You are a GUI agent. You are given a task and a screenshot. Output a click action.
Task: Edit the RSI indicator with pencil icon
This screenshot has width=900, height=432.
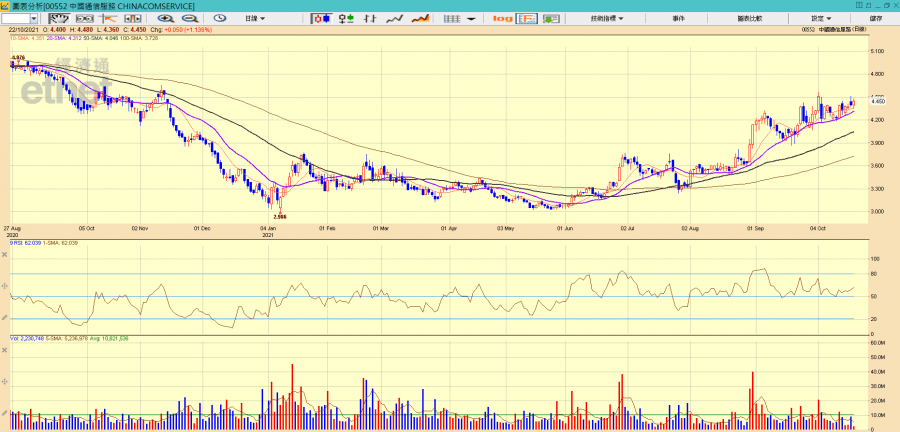[5, 318]
